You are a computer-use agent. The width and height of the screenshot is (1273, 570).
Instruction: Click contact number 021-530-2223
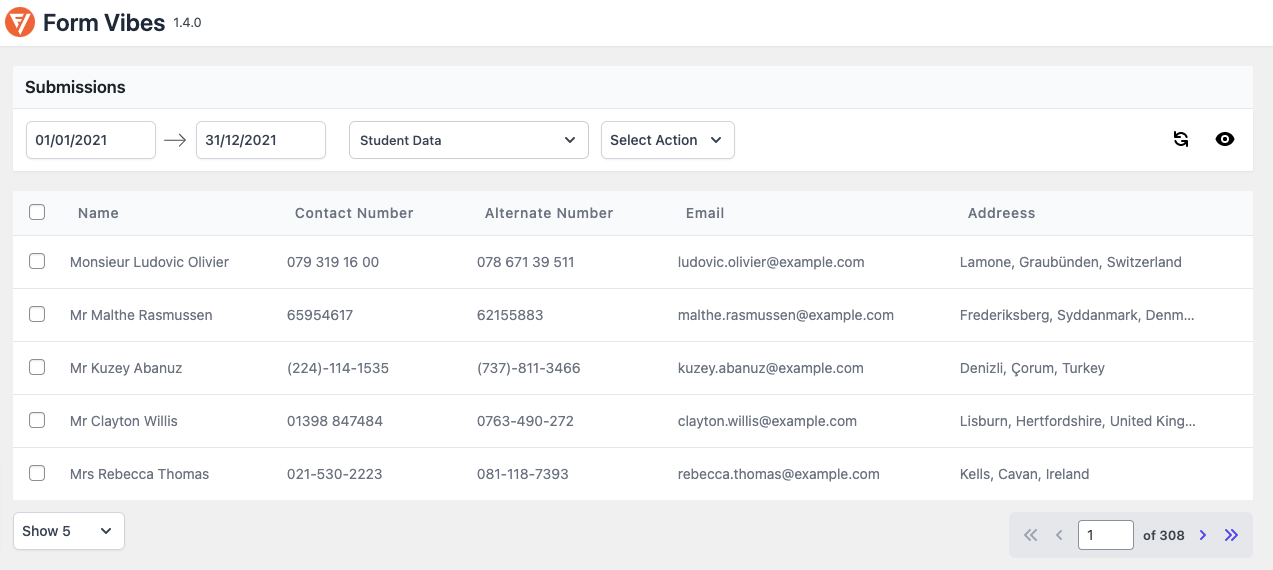tap(335, 474)
